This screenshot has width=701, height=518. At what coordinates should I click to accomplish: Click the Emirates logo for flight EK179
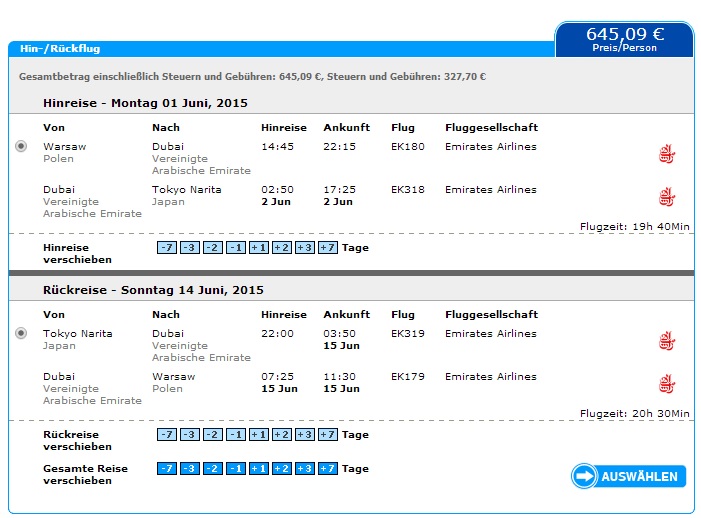(x=667, y=383)
